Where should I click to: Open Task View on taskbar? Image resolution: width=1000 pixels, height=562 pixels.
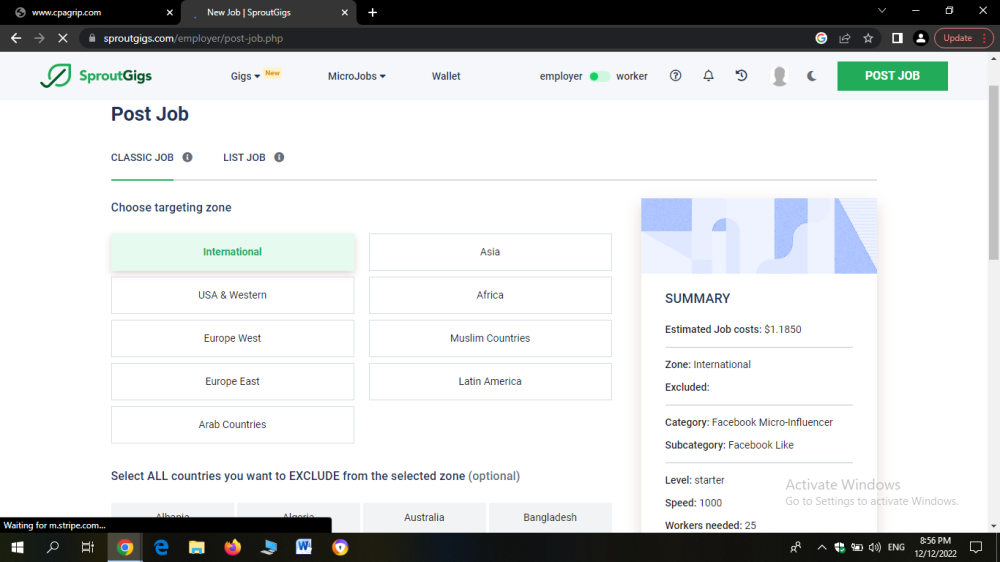88,547
